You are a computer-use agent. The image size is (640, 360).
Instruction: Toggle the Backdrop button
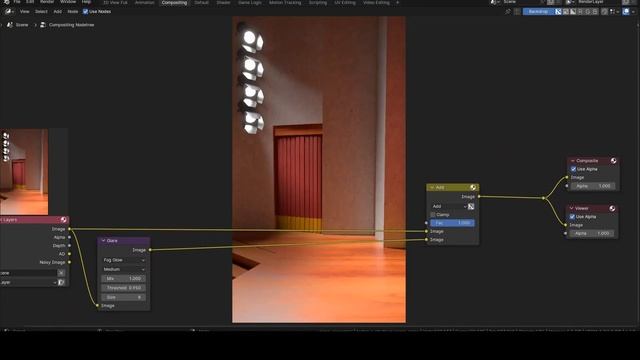538,11
